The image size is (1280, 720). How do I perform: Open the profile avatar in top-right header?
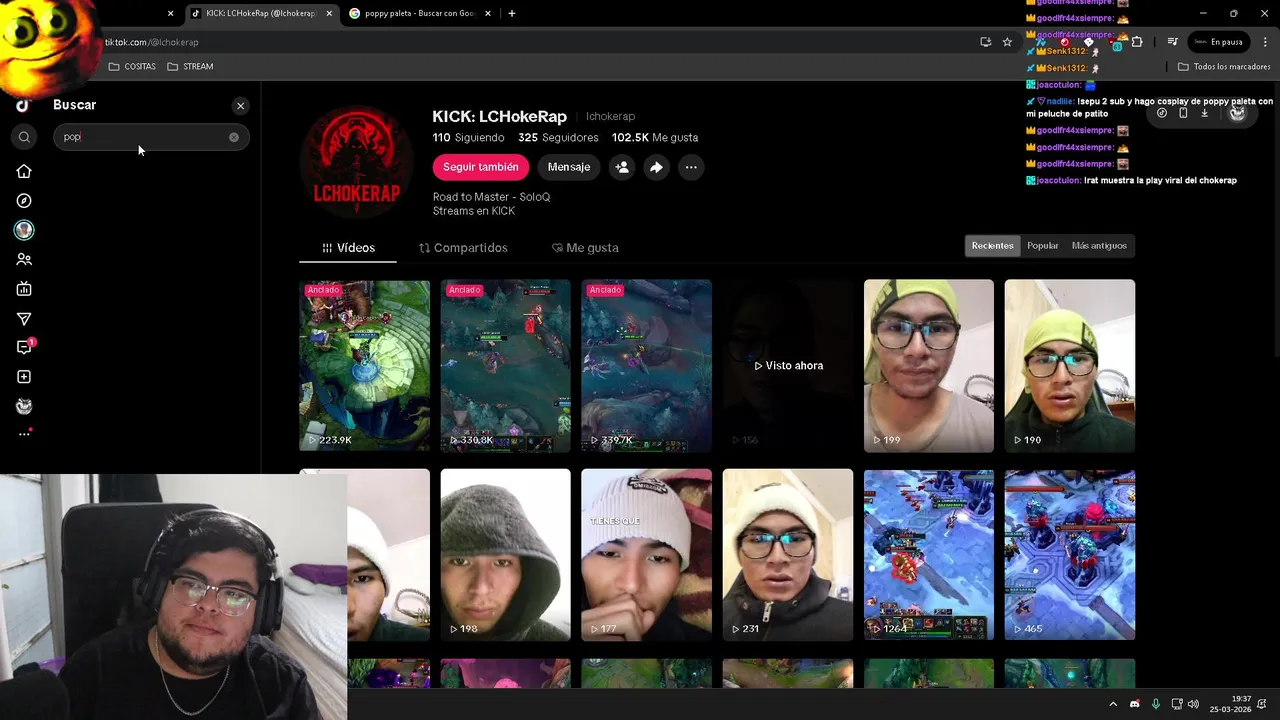pyautogui.click(x=1237, y=113)
